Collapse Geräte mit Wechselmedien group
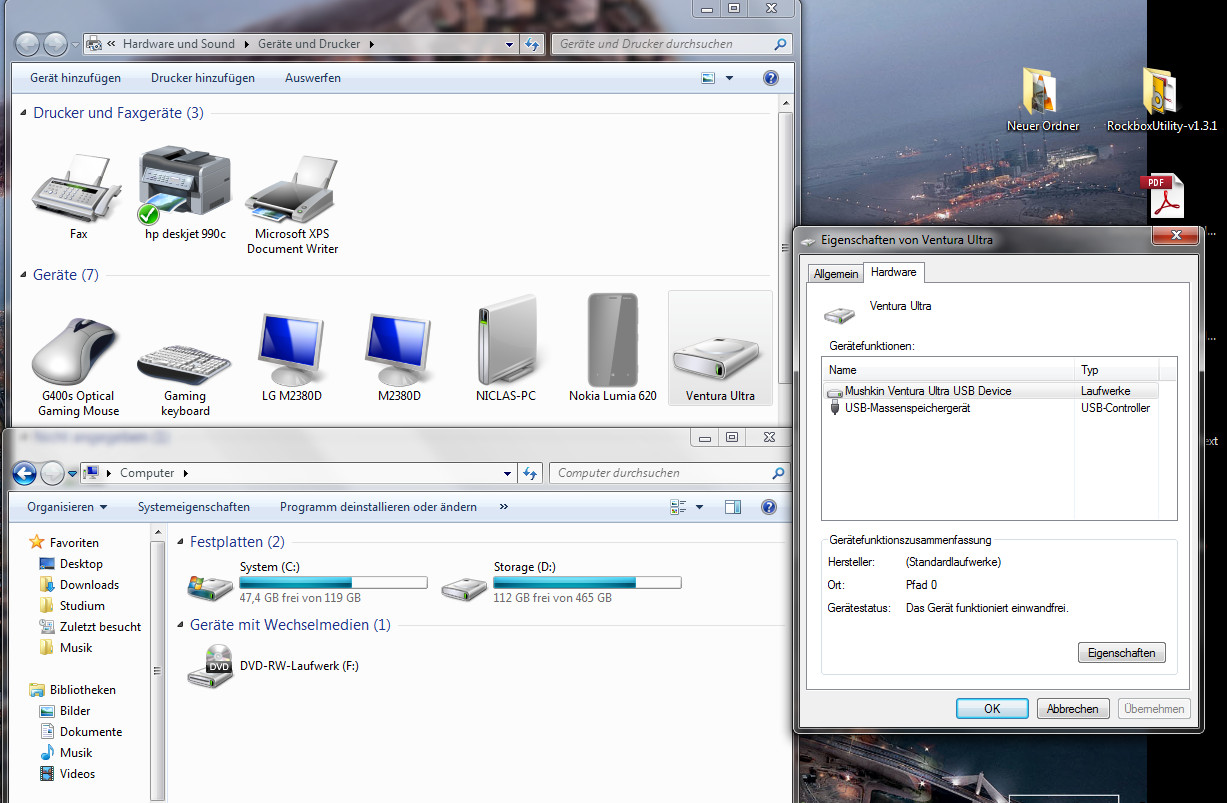 pyautogui.click(x=181, y=625)
